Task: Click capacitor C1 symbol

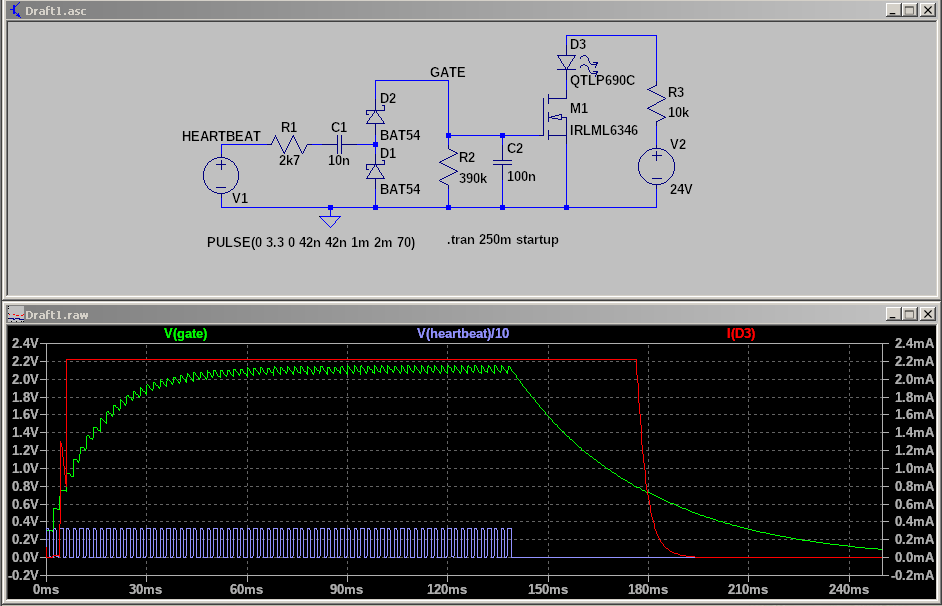Action: pos(339,145)
